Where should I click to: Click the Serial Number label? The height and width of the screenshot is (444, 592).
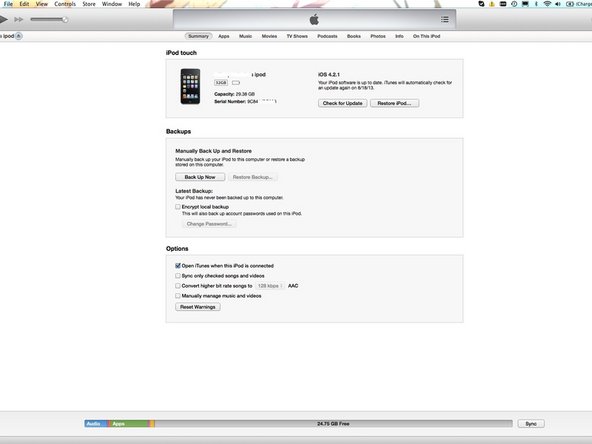pos(230,102)
